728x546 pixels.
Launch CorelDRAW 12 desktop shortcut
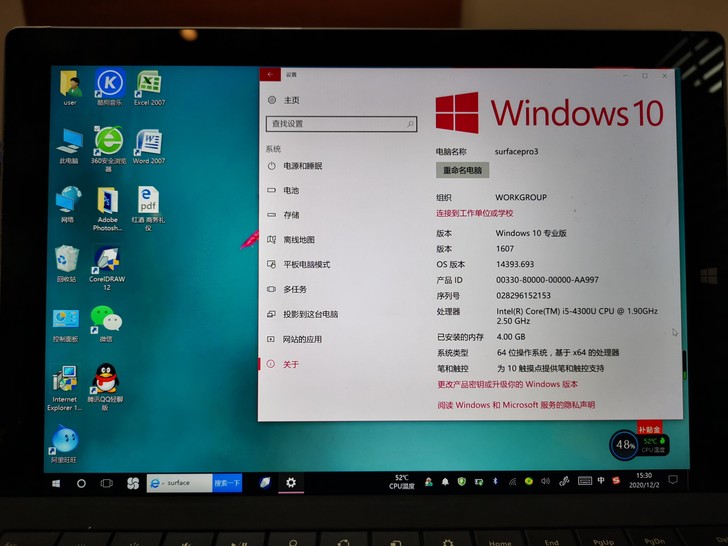[107, 268]
